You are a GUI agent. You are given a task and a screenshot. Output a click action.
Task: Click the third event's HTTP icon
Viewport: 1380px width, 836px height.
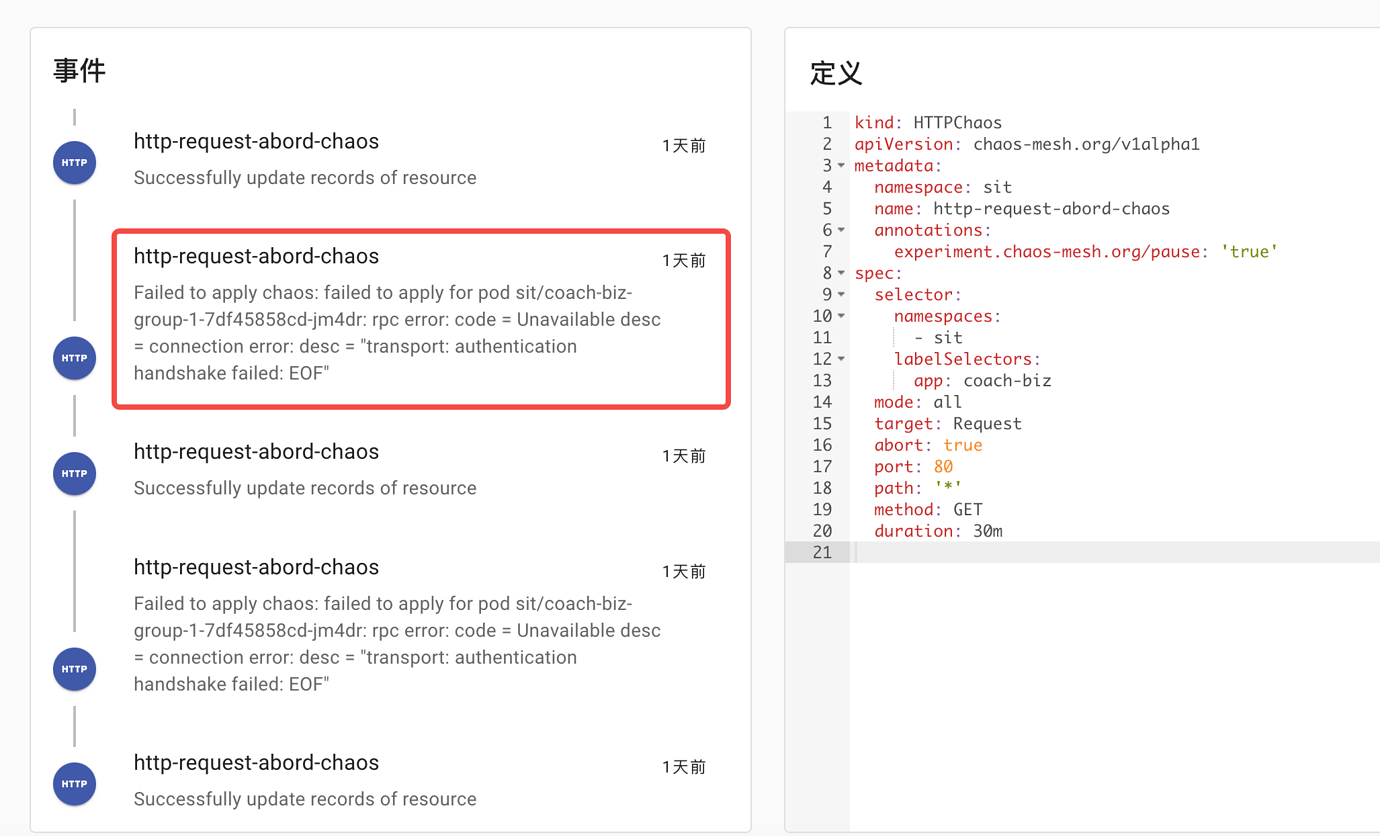[x=74, y=474]
